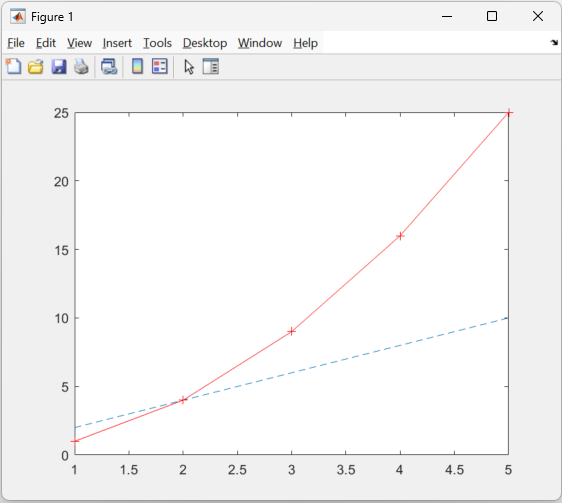Viewport: 562px width, 503px height.
Task: Dock the figure using corner arrow
Action: tap(554, 43)
